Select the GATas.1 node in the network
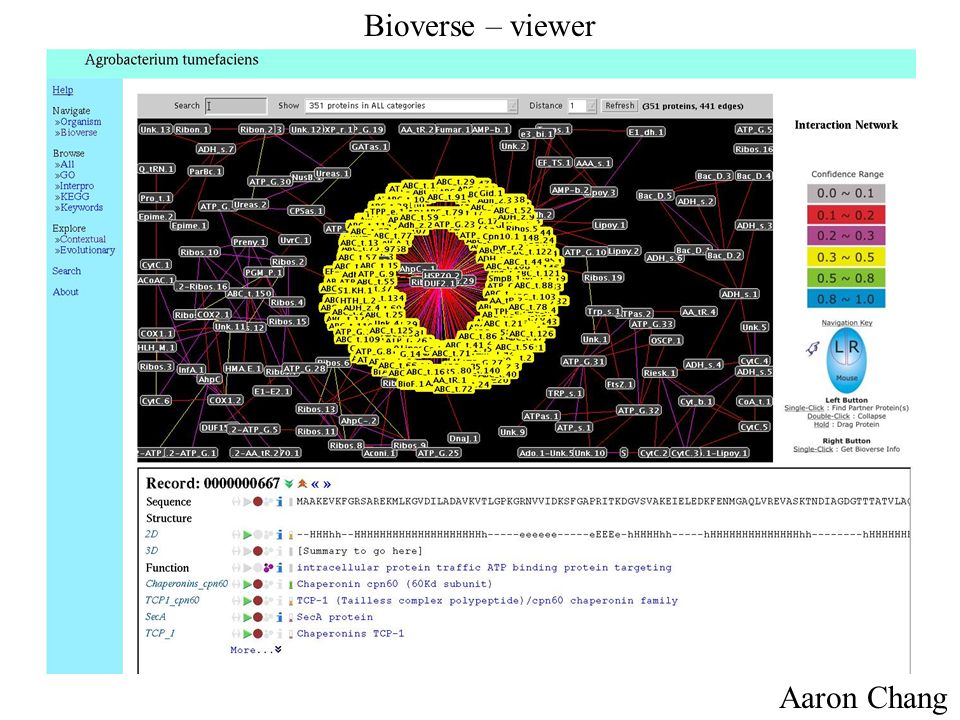This screenshot has width=960, height=720. 369,147
